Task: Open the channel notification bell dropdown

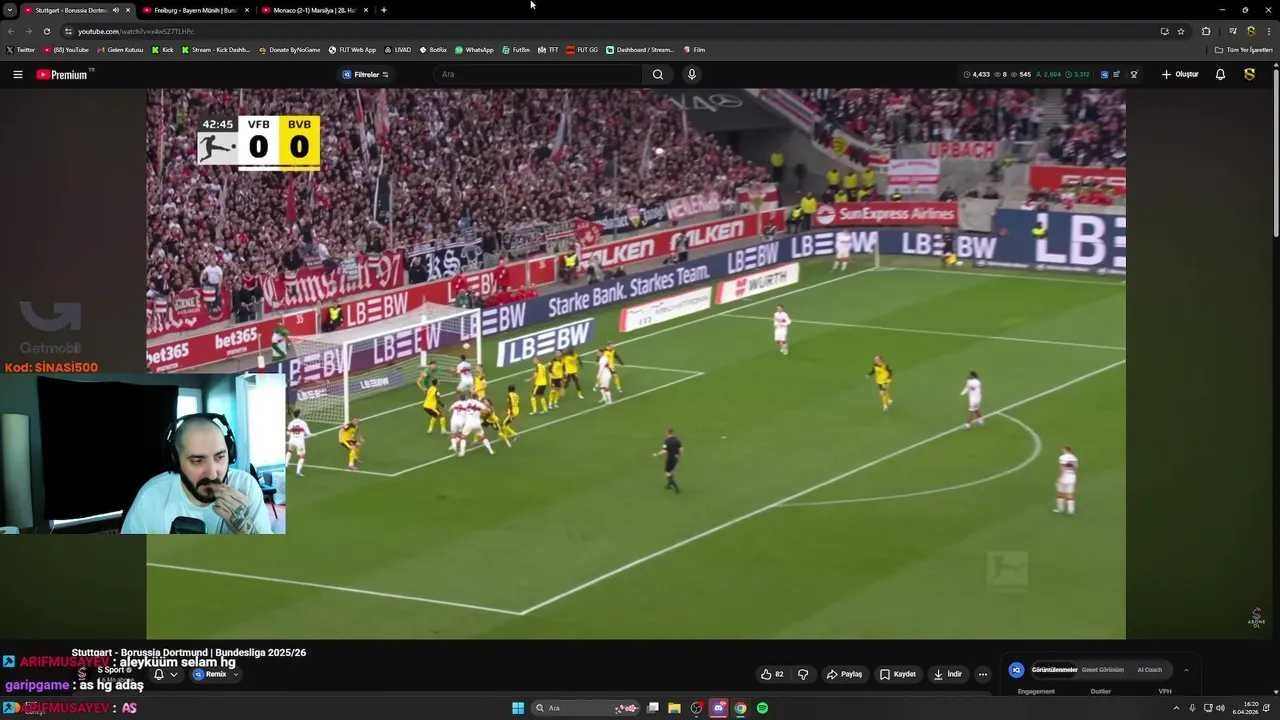Action: click(164, 674)
